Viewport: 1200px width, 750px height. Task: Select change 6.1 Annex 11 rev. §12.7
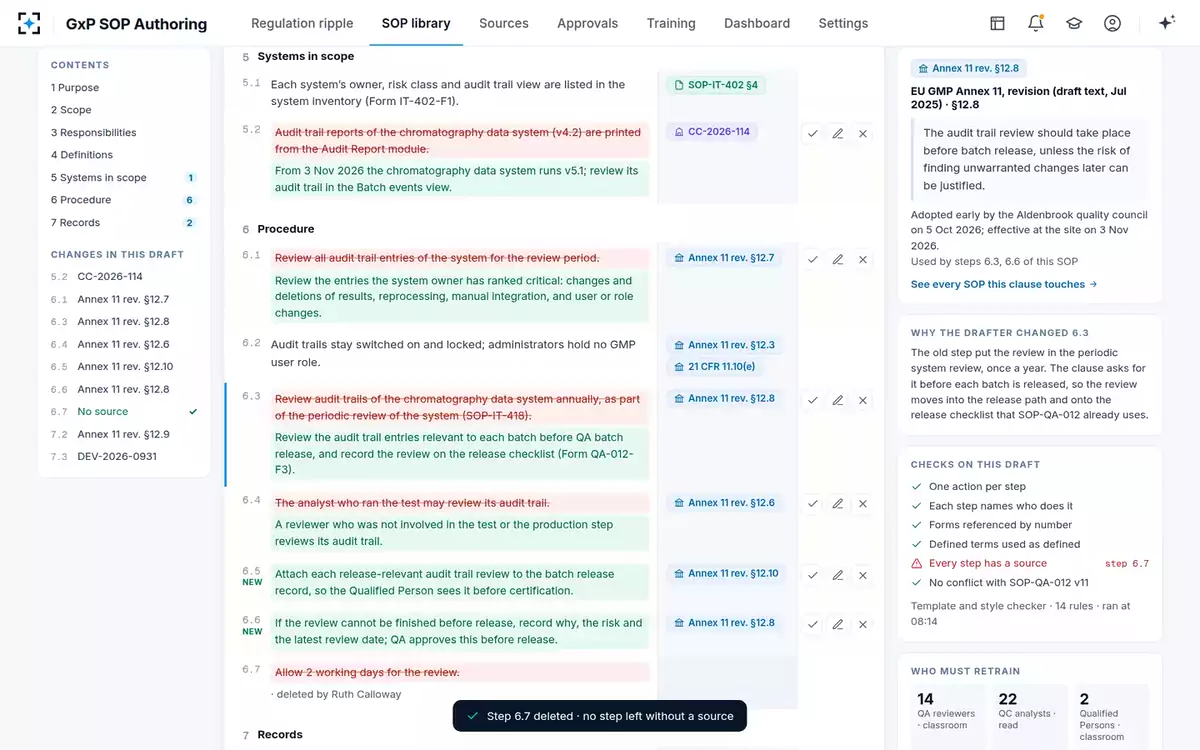click(124, 299)
